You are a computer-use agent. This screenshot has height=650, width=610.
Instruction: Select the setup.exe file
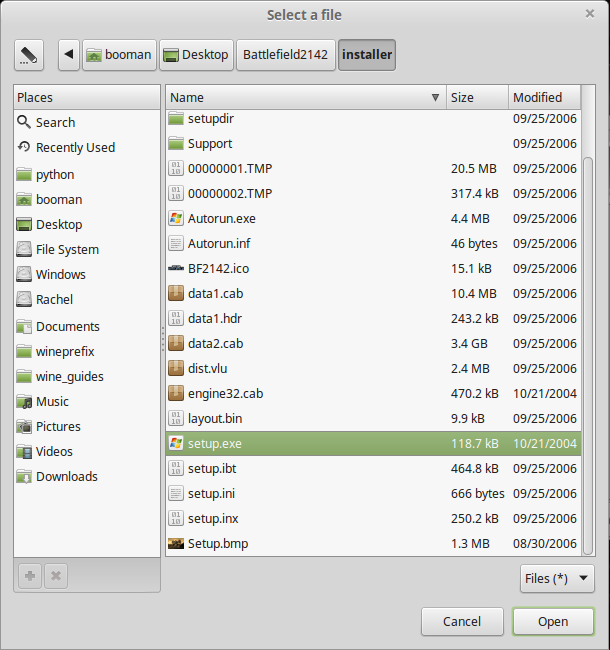373,444
